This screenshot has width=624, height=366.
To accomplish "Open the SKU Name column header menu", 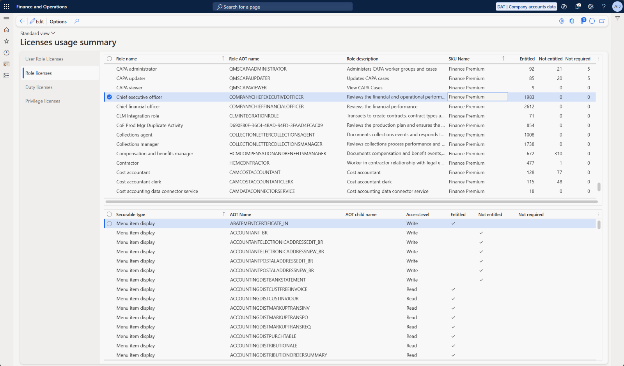I will click(459, 58).
